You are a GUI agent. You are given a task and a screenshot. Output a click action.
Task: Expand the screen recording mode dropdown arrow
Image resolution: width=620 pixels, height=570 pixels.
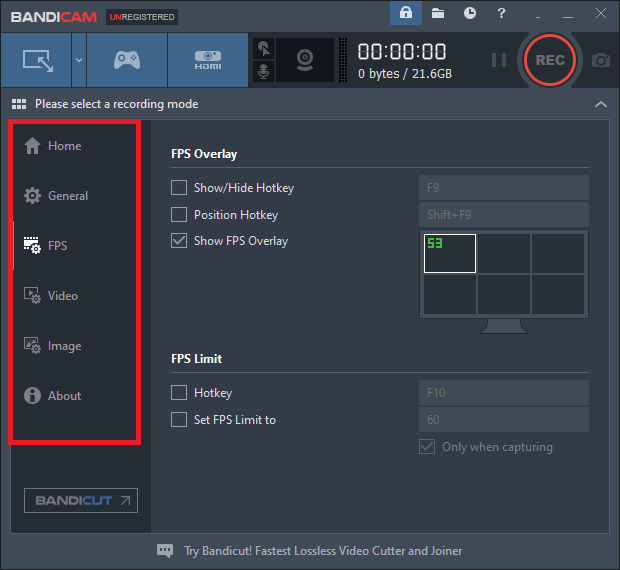(78, 60)
